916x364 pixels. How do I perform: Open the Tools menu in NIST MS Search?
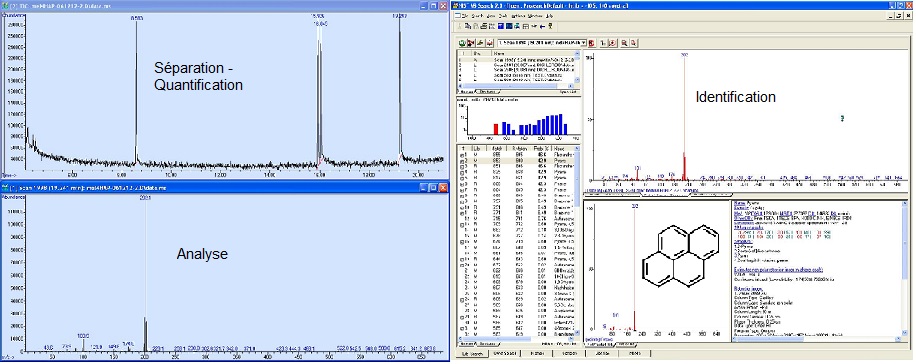click(502, 16)
